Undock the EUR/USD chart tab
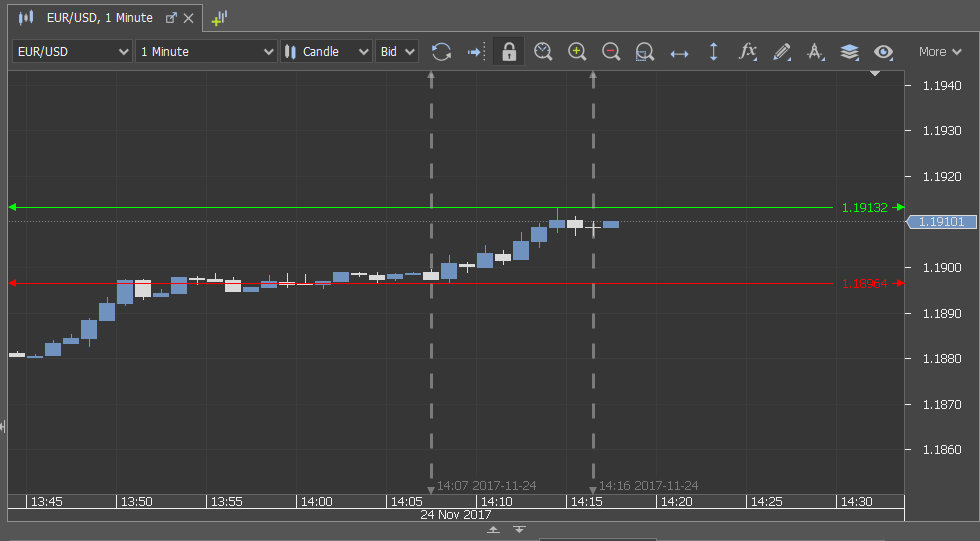 [x=171, y=18]
